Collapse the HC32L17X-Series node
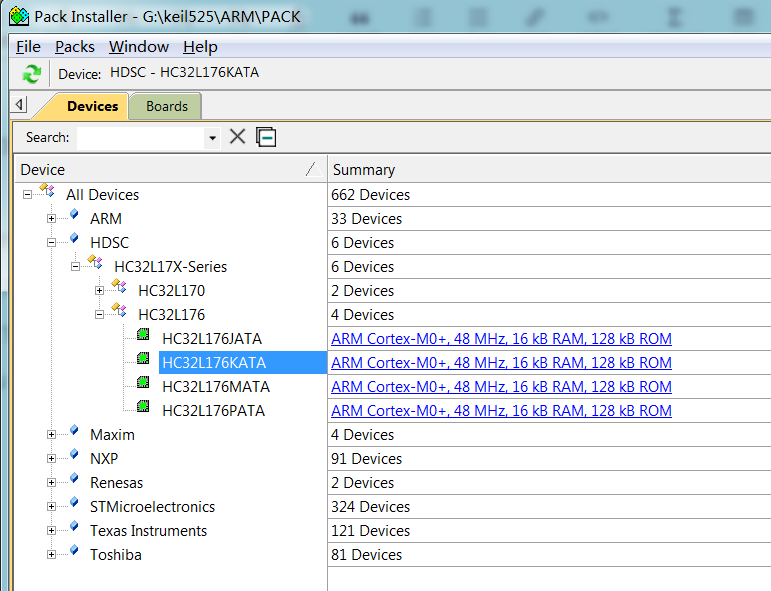The image size is (771, 591). click(75, 266)
